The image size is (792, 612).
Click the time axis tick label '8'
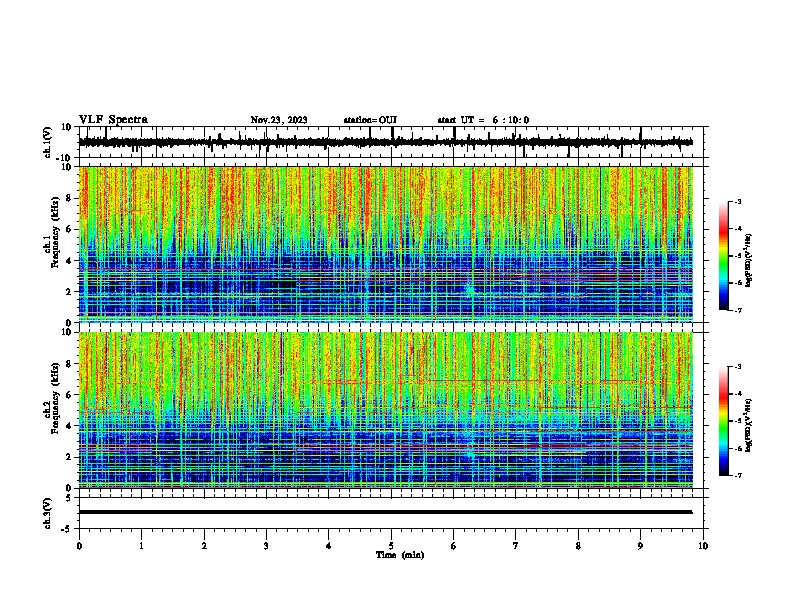pos(578,546)
